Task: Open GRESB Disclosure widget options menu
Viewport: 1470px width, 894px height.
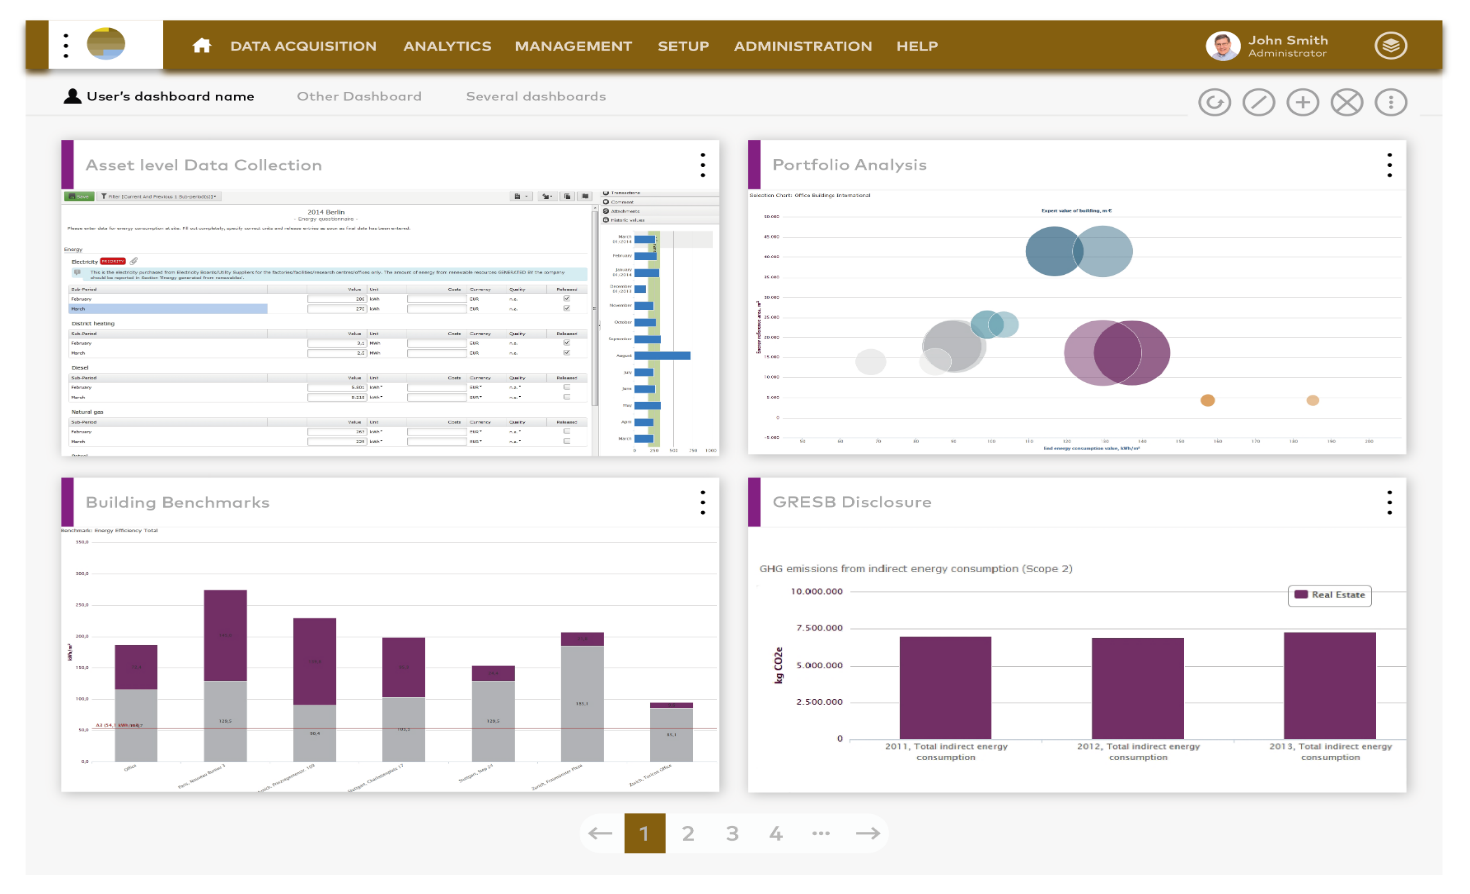Action: 1390,502
